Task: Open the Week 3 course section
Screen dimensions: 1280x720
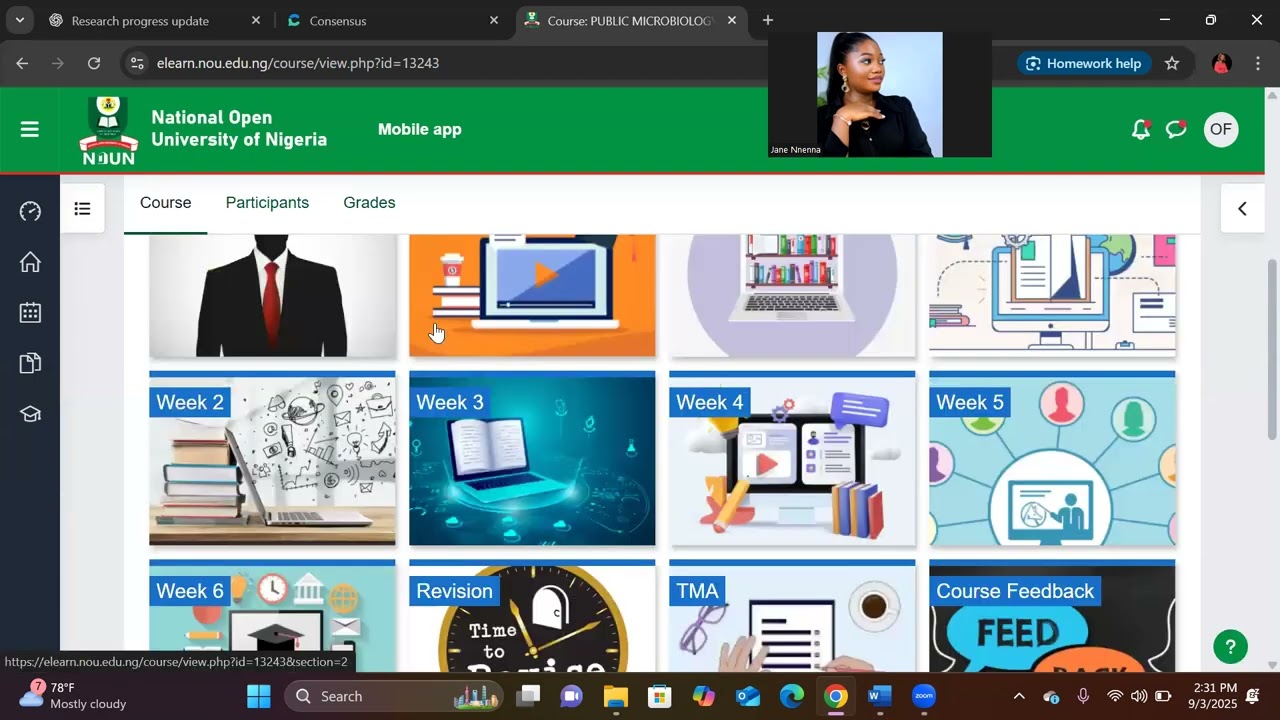Action: pyautogui.click(x=532, y=459)
